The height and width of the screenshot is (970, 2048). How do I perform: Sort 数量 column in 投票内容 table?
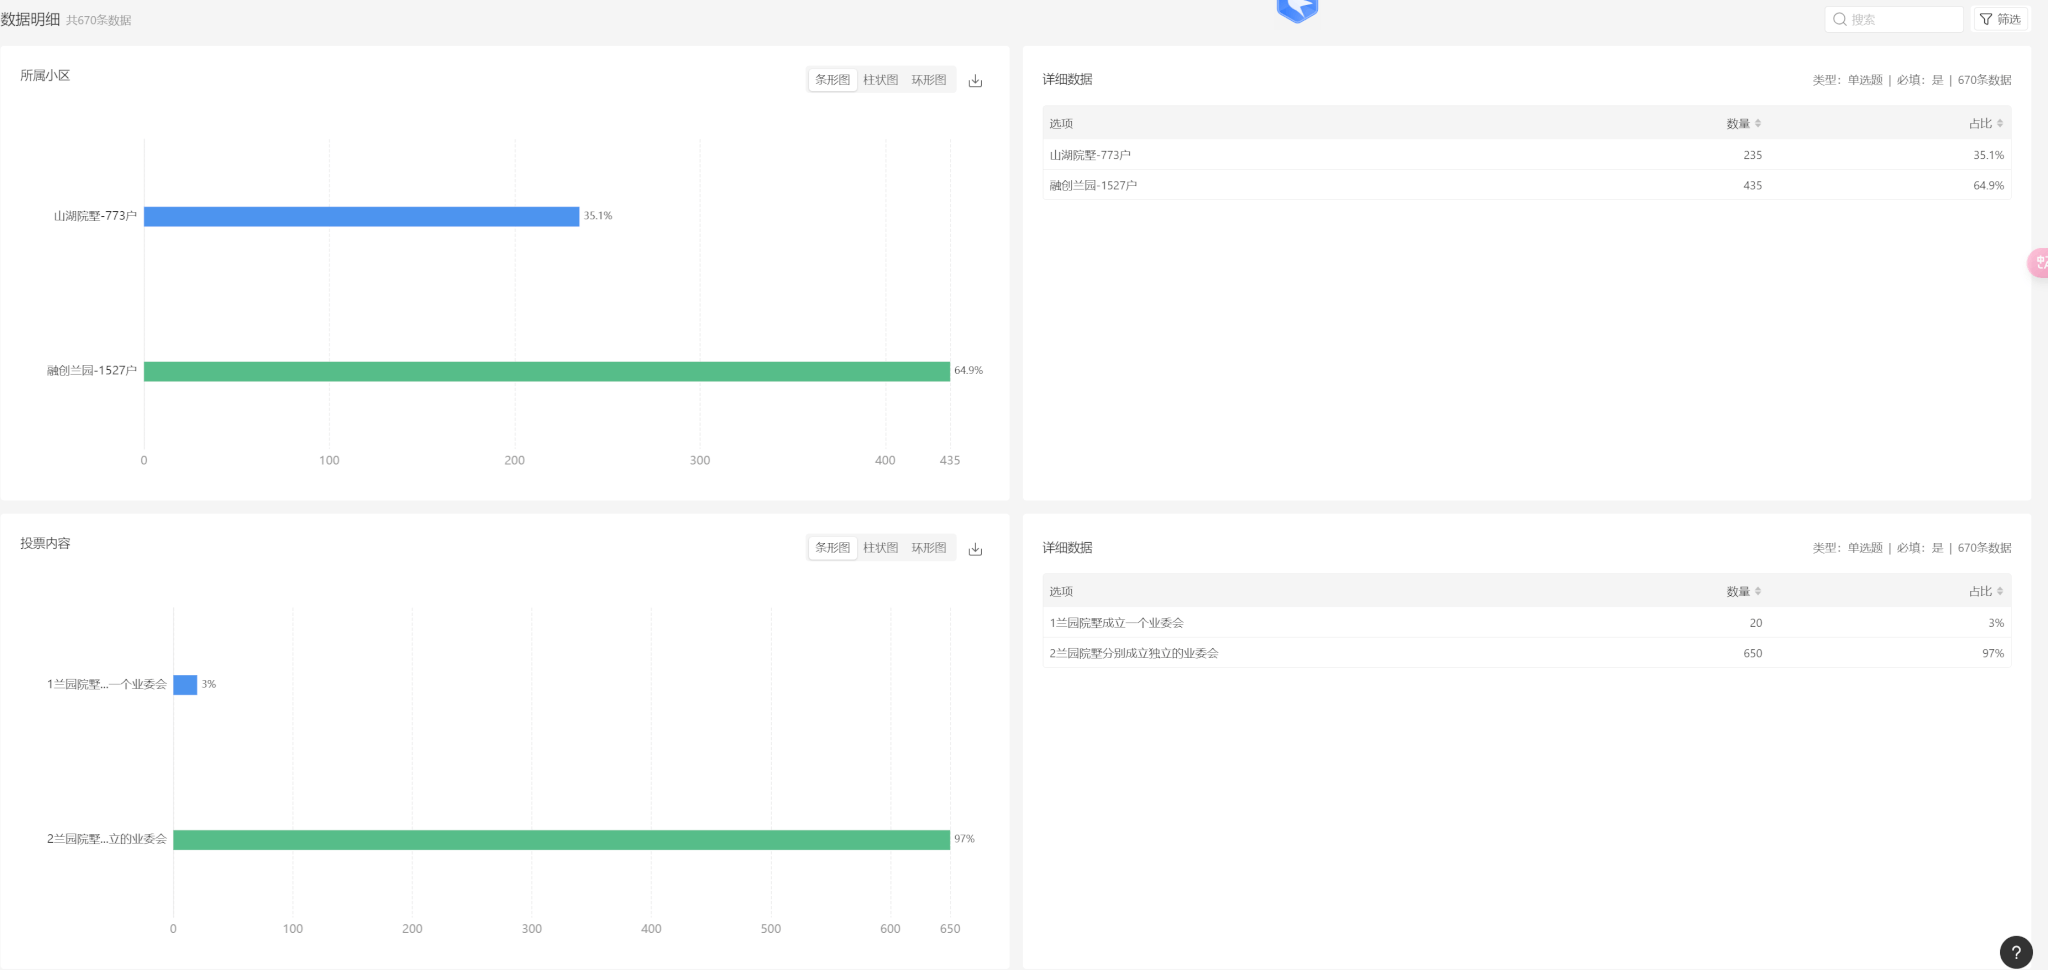click(1757, 592)
